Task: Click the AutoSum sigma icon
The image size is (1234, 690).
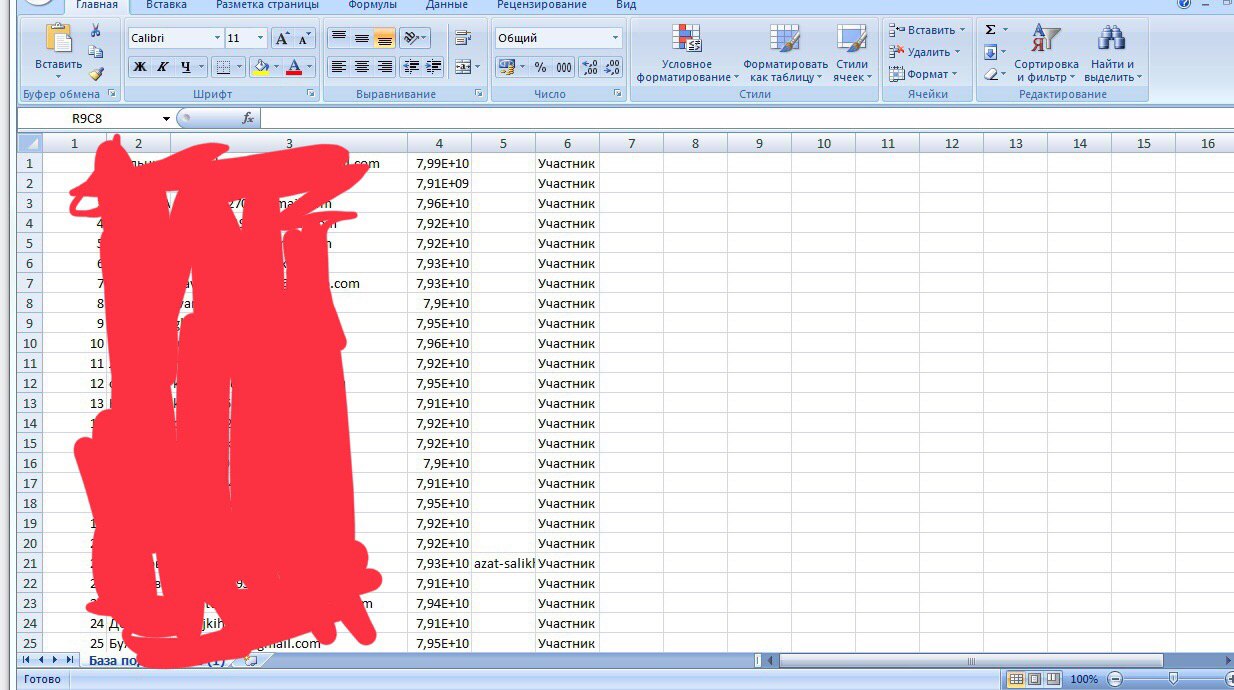Action: [x=990, y=31]
